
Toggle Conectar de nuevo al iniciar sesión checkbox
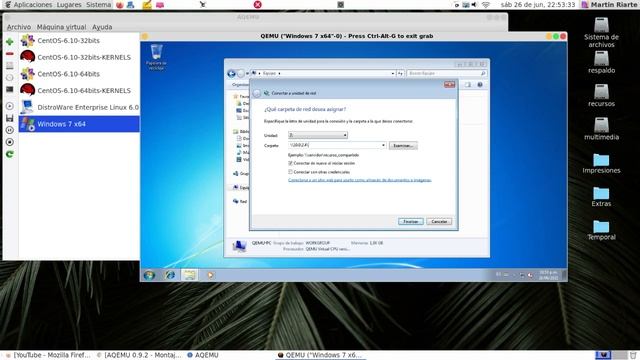pos(291,163)
